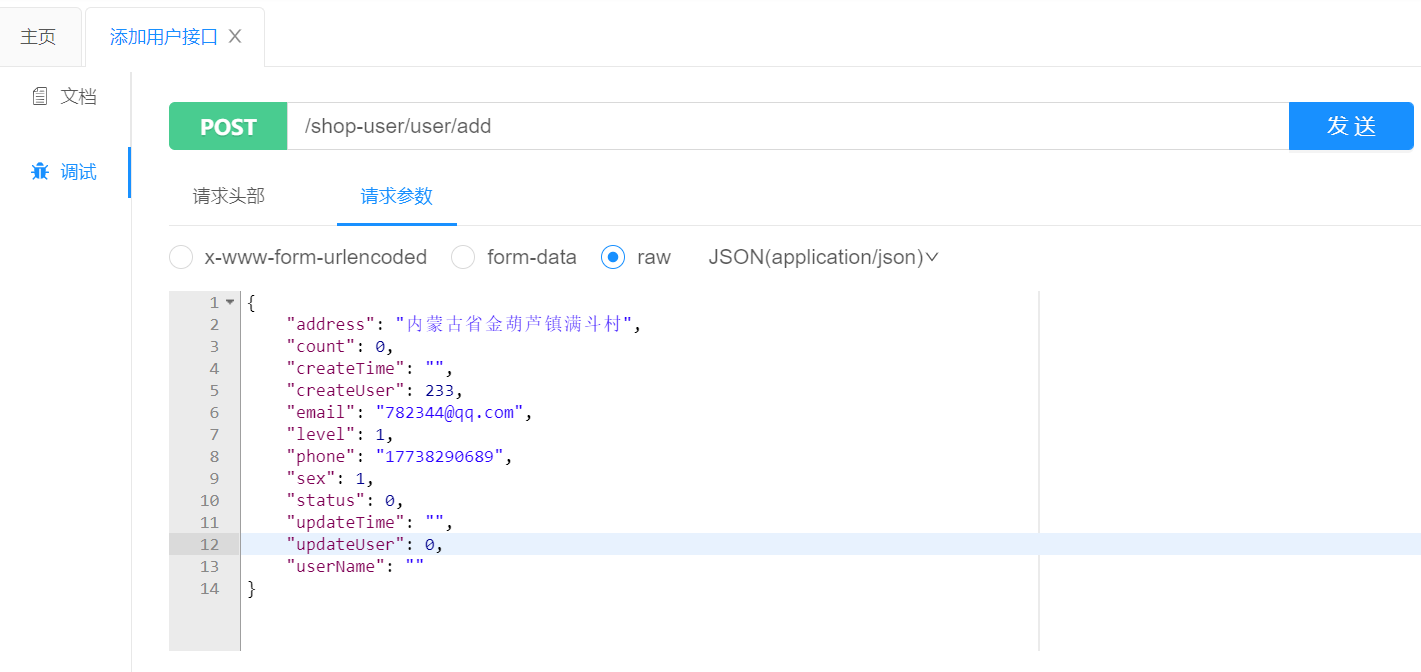Click the "sex" key on line 9
Viewport: 1421px width, 672px height.
pos(311,478)
